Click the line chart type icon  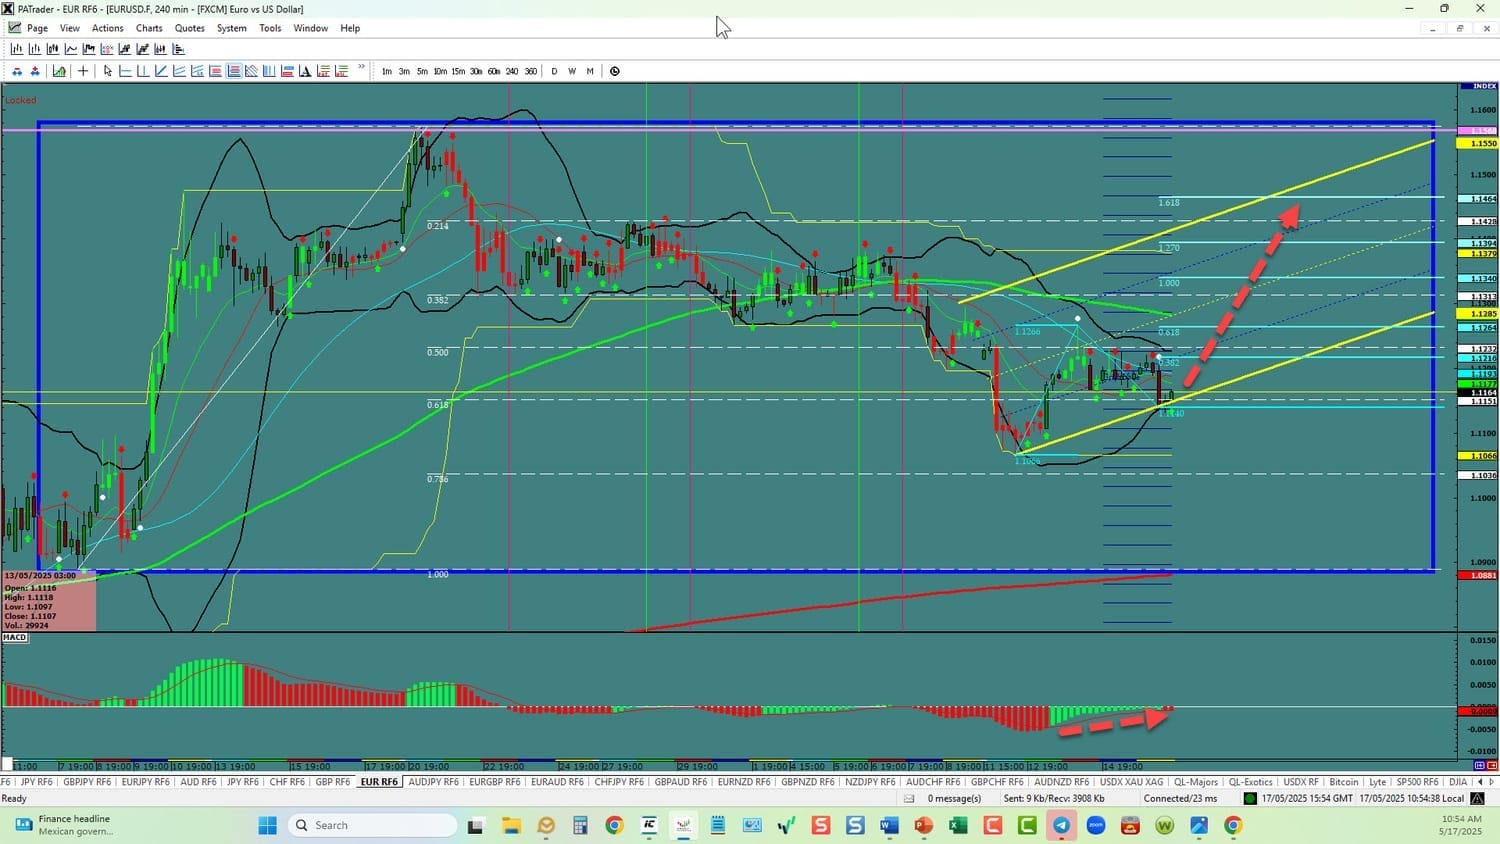[71, 49]
